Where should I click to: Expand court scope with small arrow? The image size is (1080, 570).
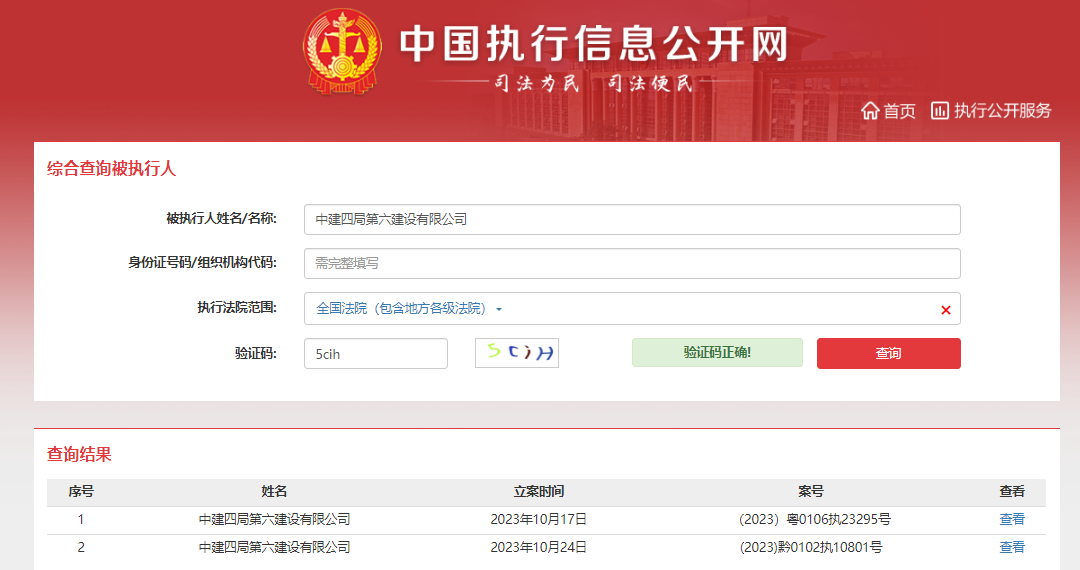coord(499,309)
